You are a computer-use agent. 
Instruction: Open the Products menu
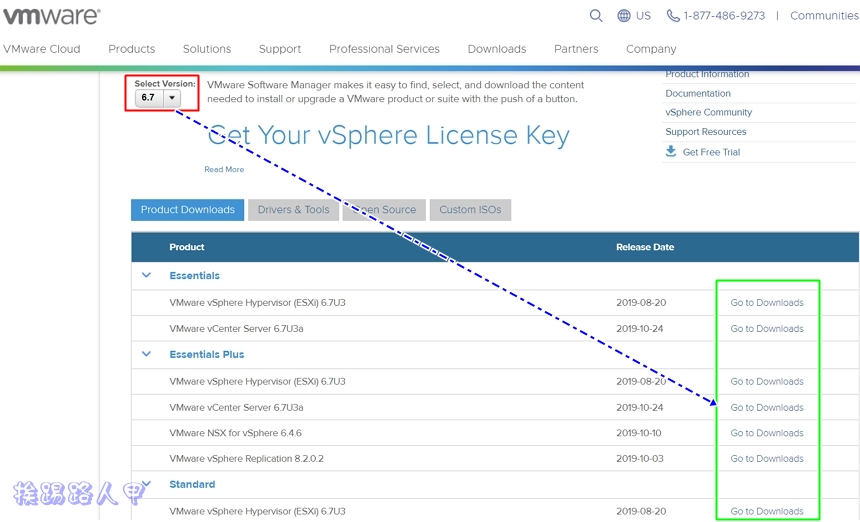click(x=132, y=49)
